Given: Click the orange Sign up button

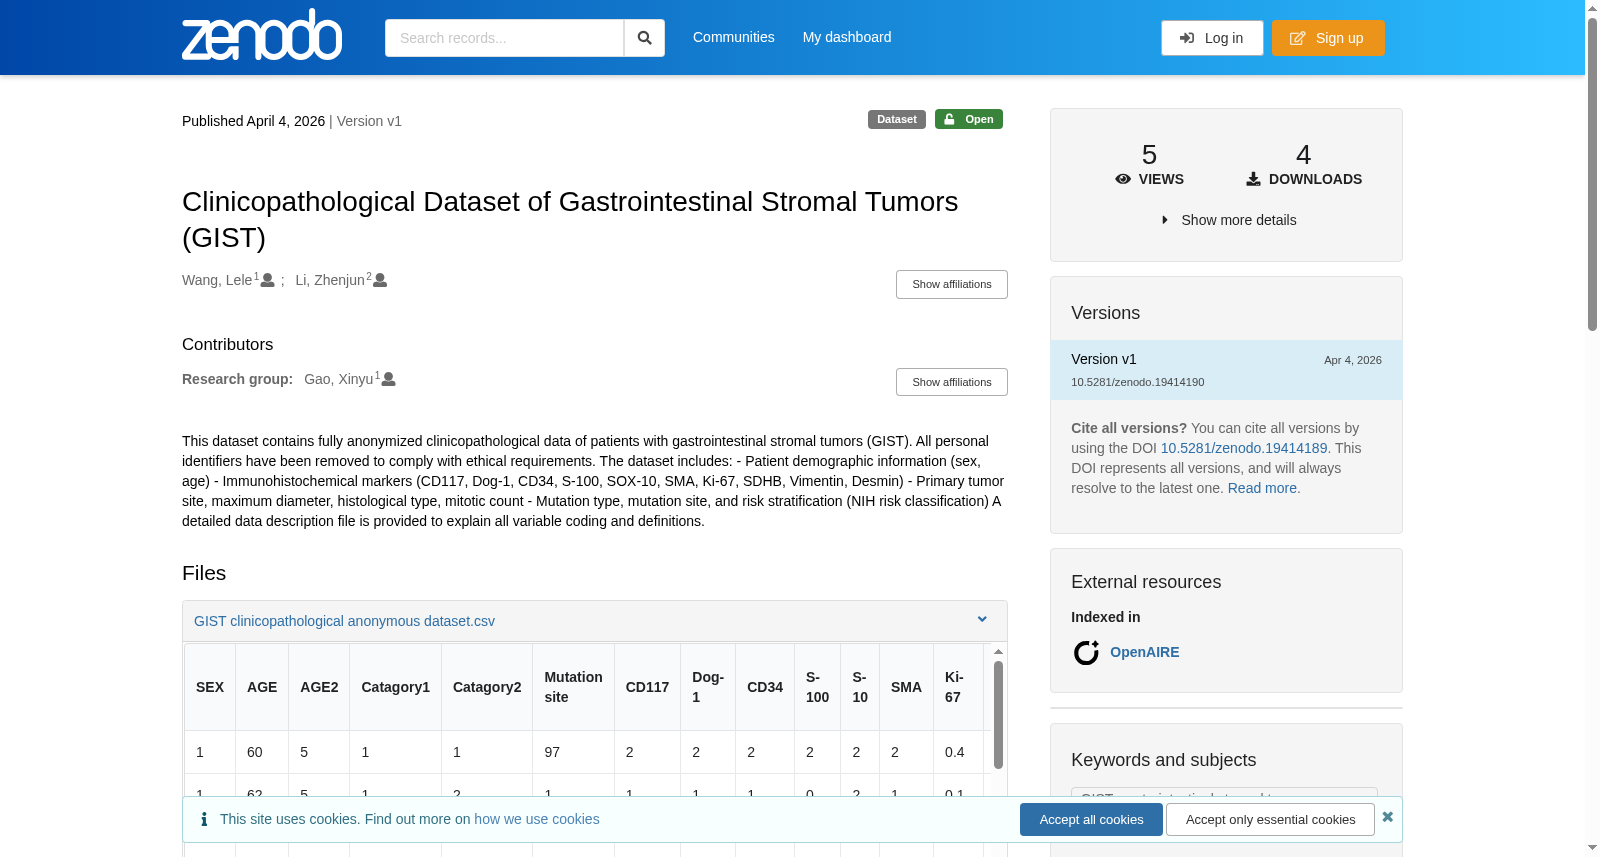Looking at the screenshot, I should click(x=1328, y=38).
